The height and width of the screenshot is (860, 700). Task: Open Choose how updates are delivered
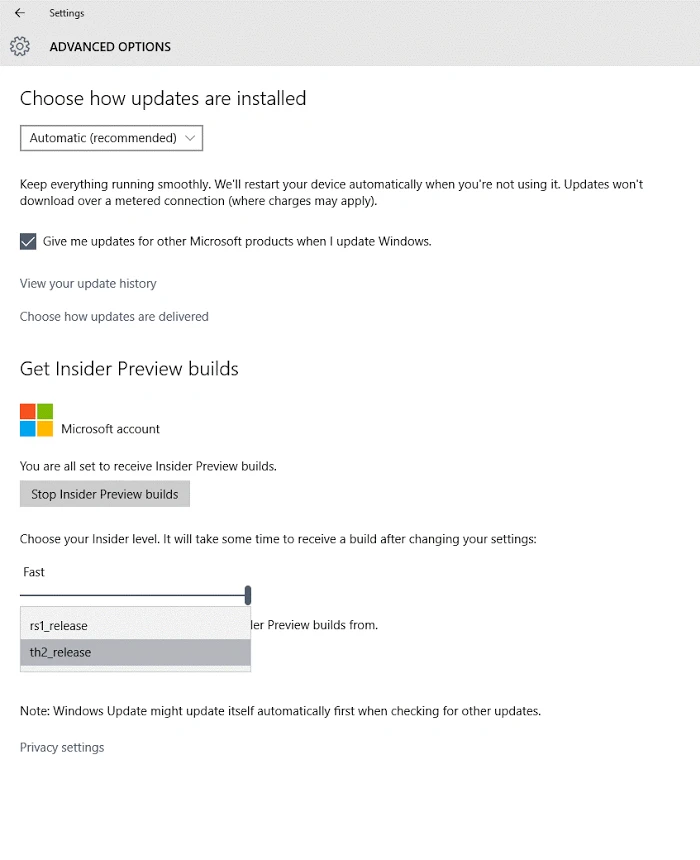(114, 316)
